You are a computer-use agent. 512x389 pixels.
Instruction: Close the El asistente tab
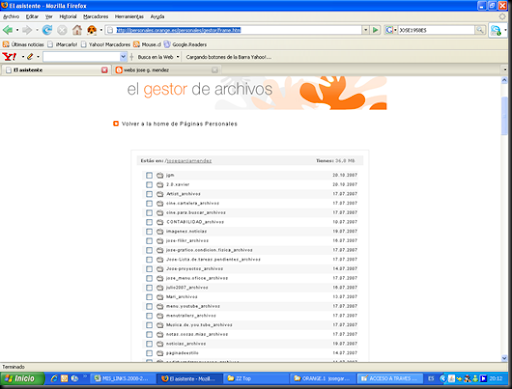(104, 70)
